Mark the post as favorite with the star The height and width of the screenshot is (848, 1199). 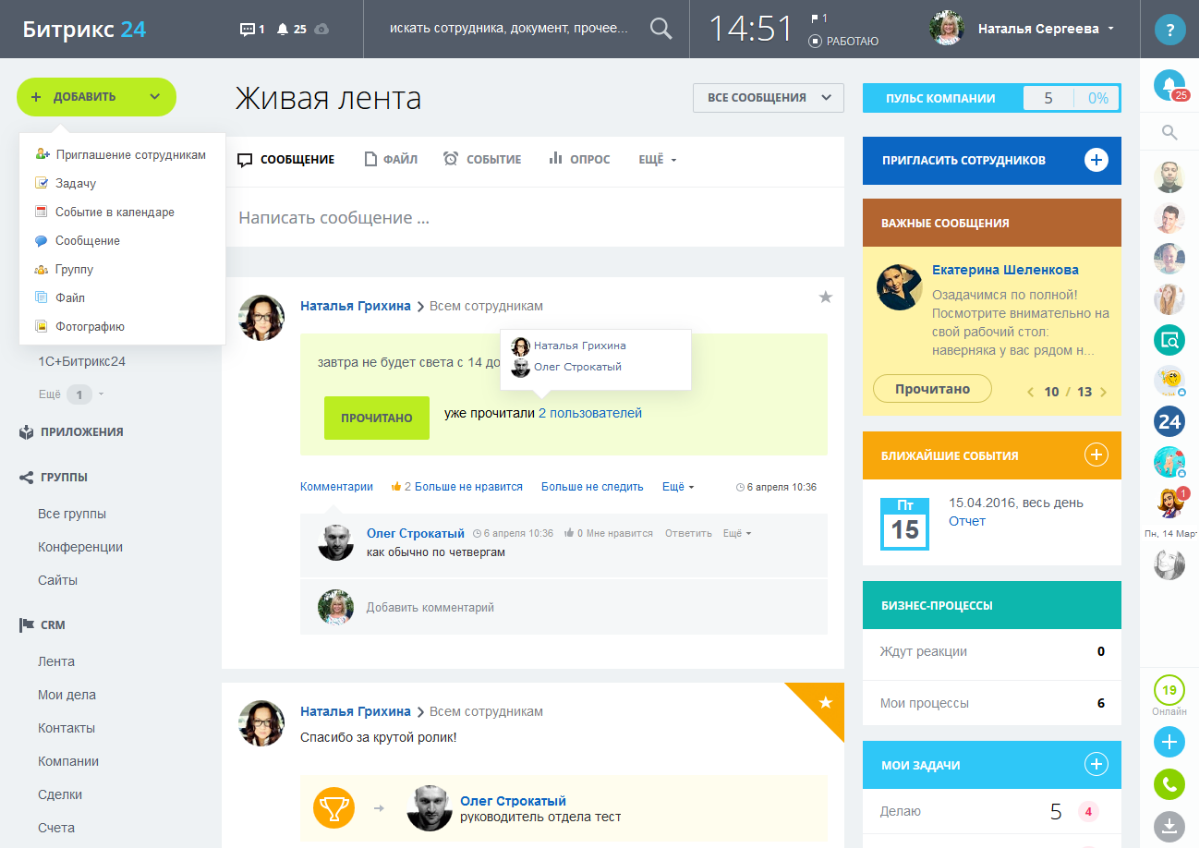(x=825, y=297)
